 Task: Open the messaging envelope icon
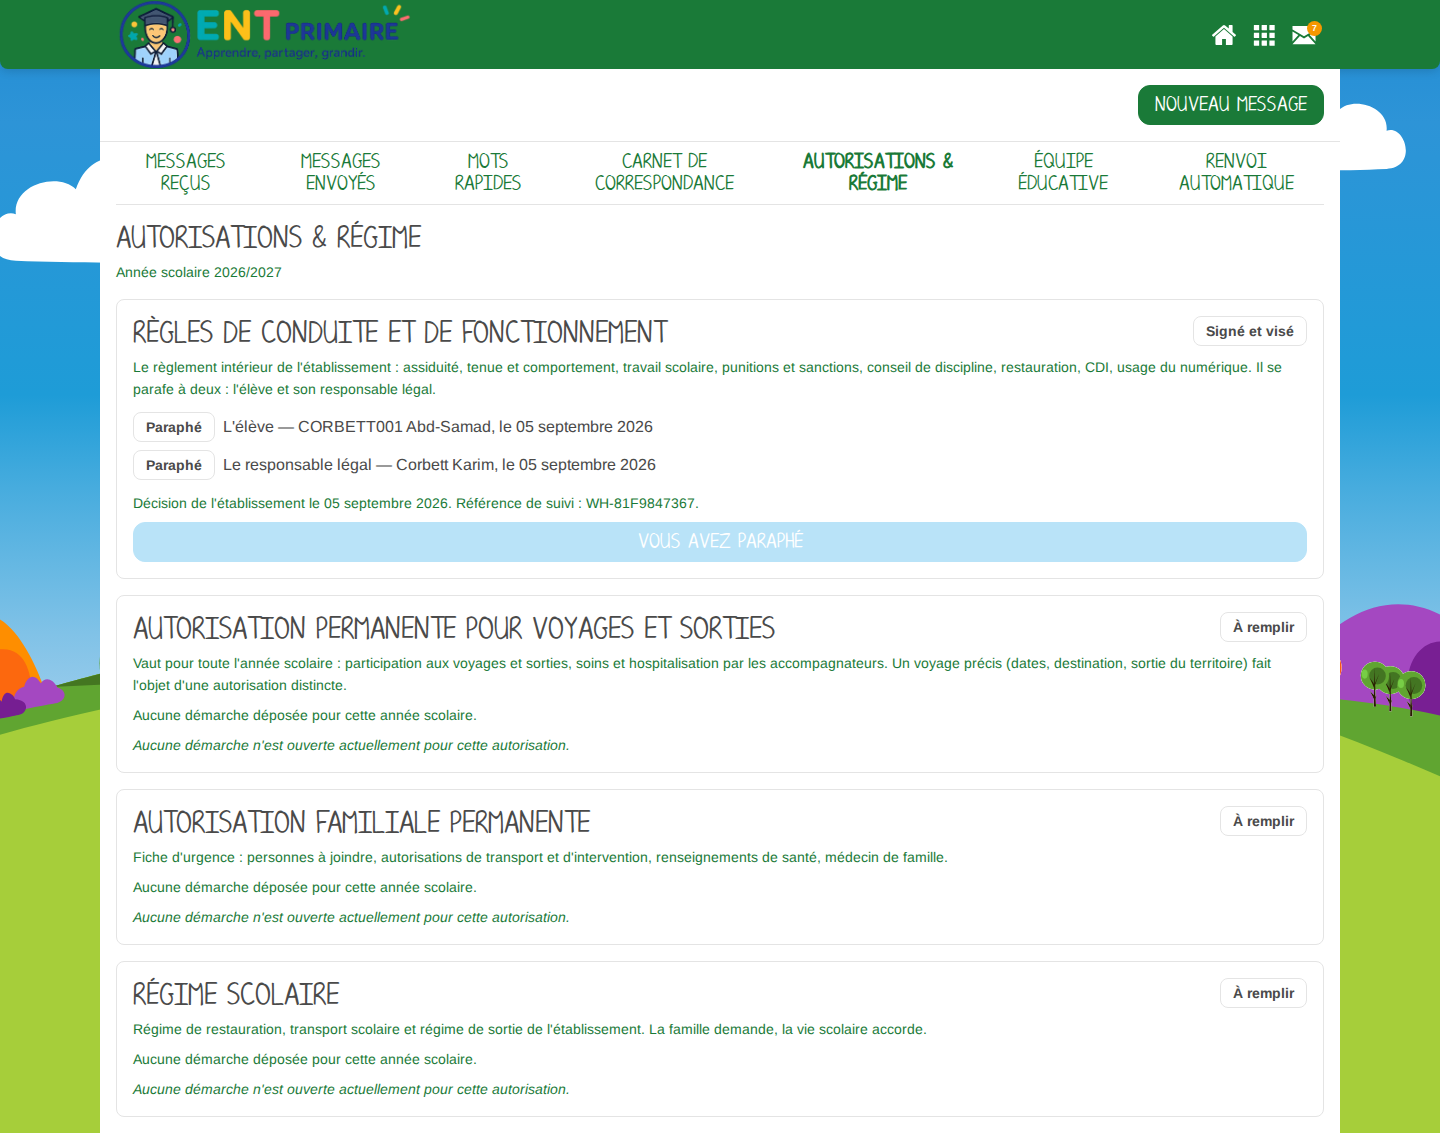coord(1305,35)
